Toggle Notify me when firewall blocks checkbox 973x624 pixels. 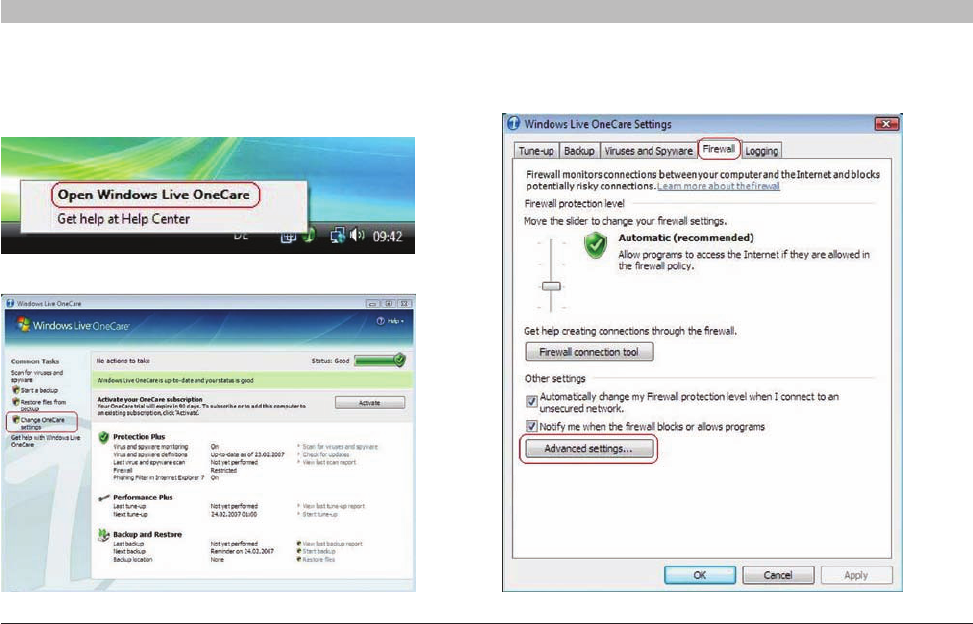coord(531,426)
